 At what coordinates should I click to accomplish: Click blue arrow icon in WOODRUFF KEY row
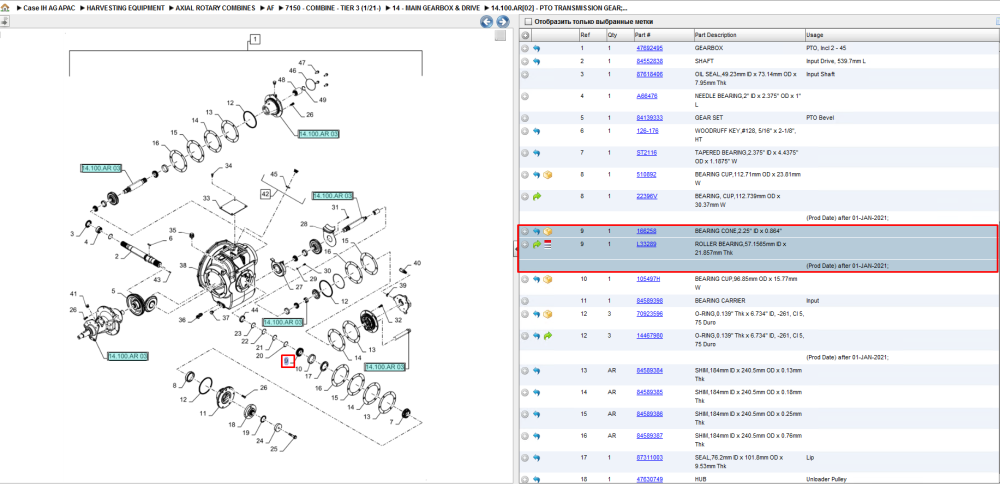coord(536,131)
